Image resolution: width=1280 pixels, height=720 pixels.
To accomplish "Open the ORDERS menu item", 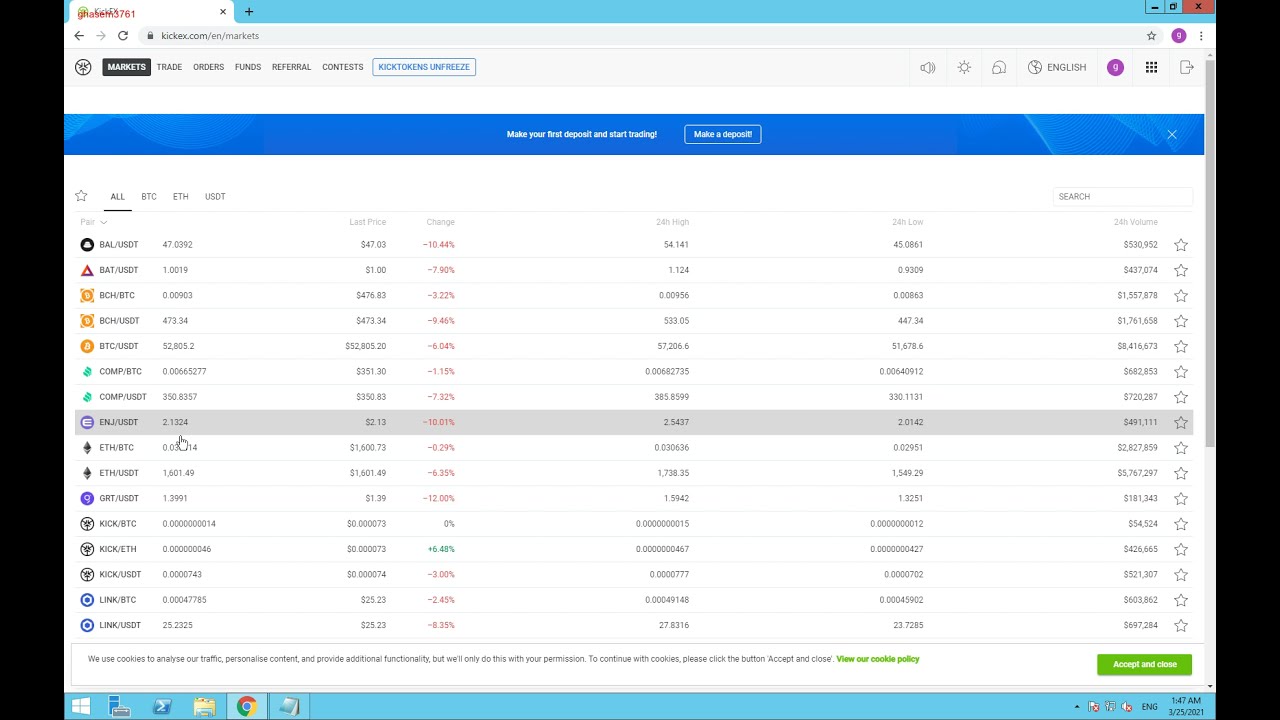I will pos(208,67).
